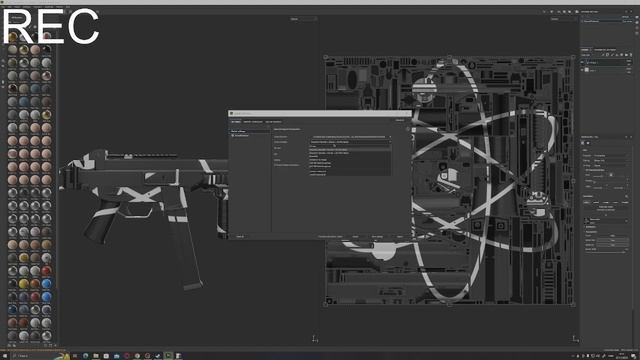Viewport: 640px width, 360px height.
Task: Open the layer stack channel dropdown beside the layer icons
Action: tap(587, 55)
